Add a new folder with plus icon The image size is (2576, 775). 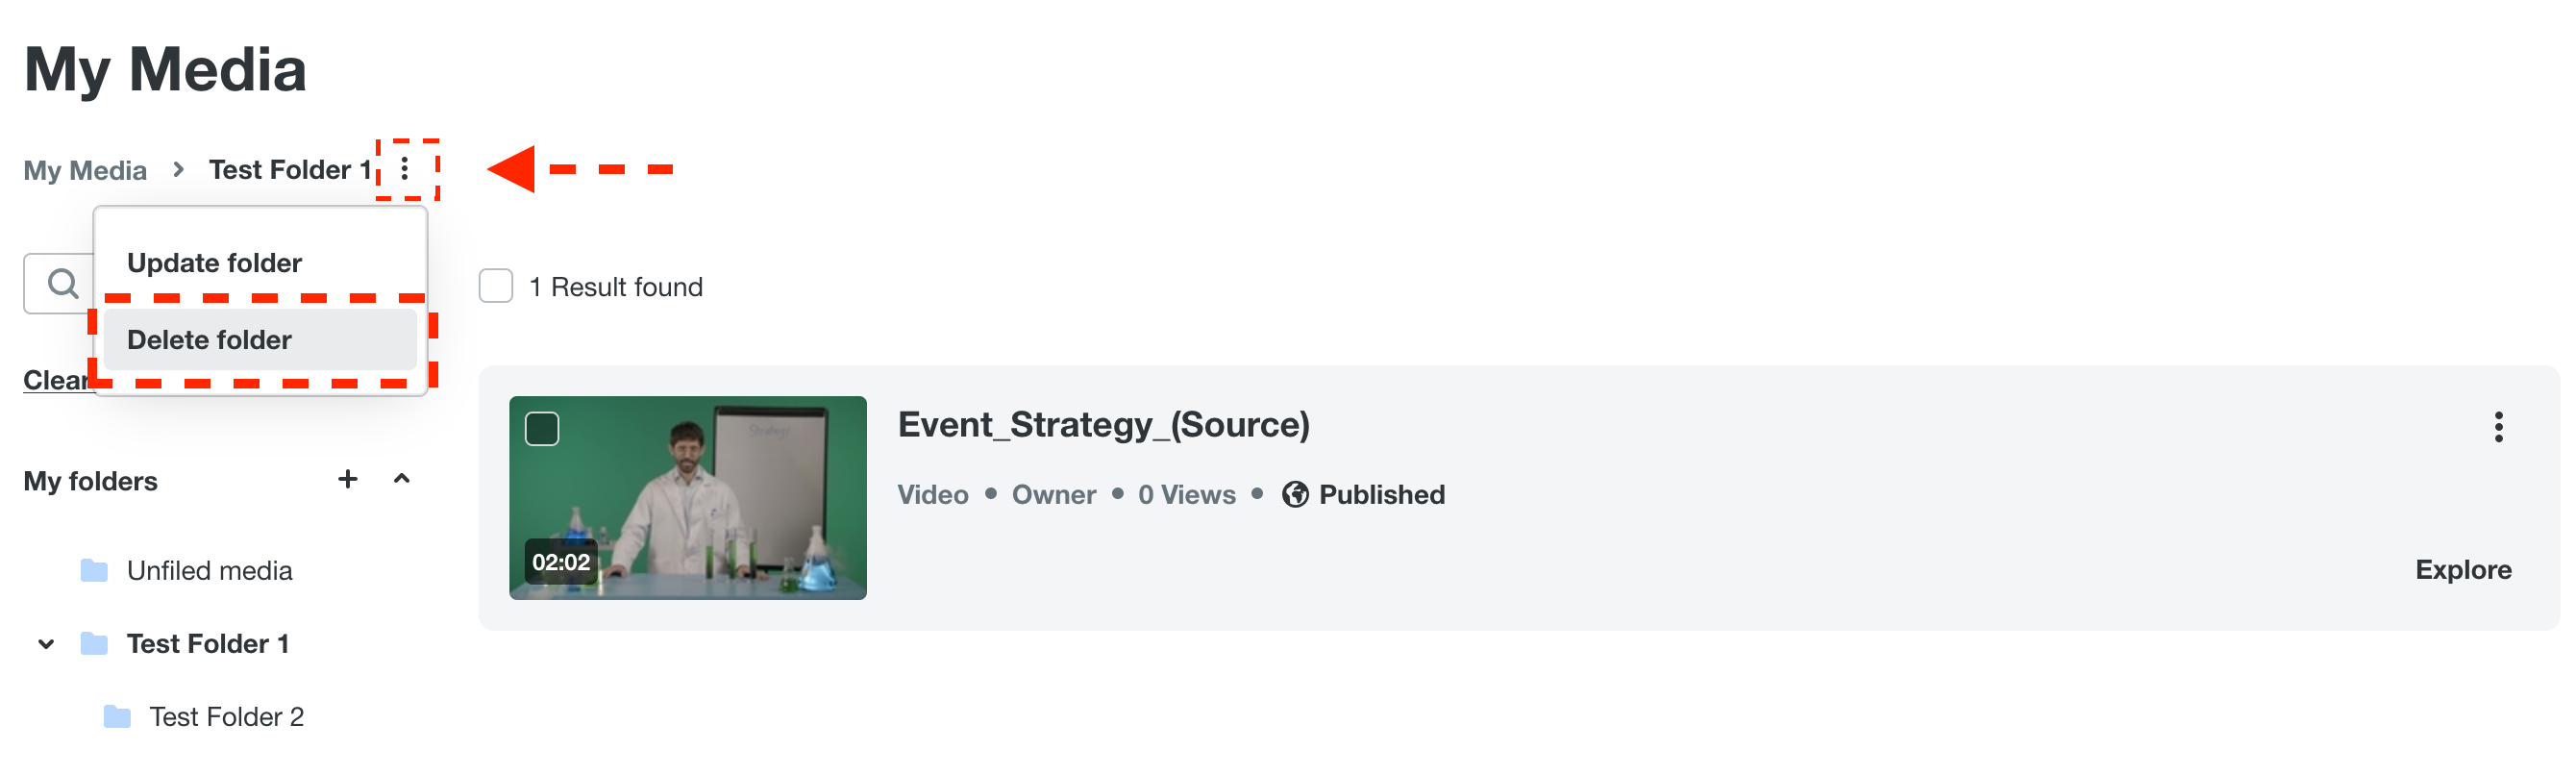[347, 479]
